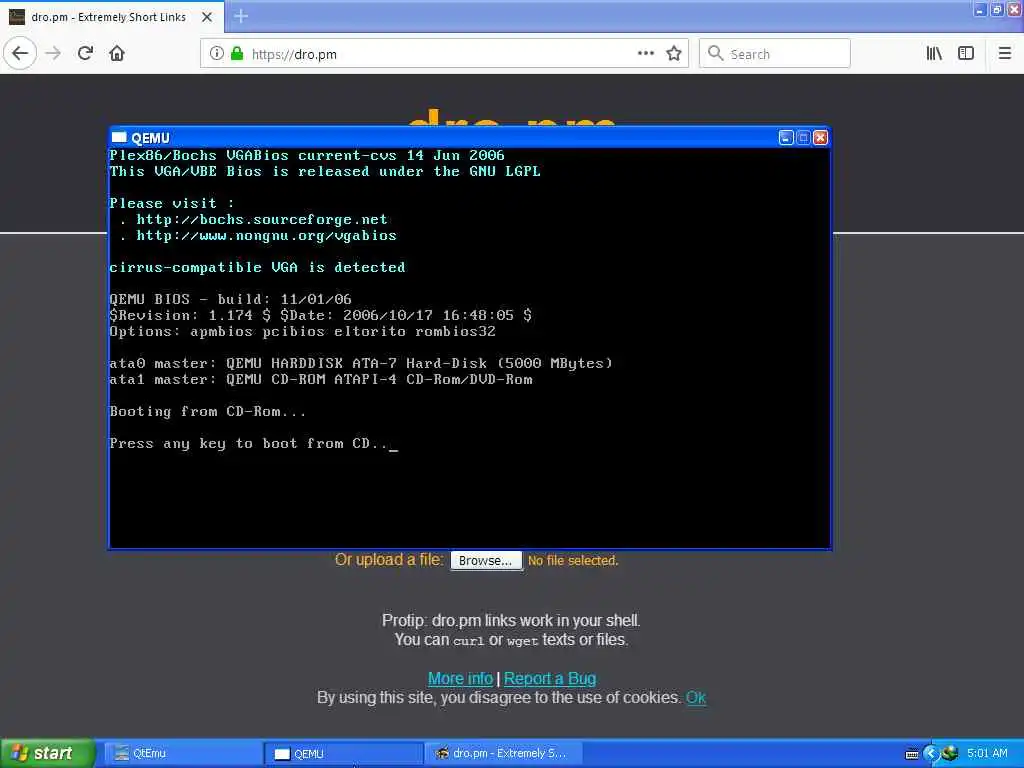Viewport: 1024px width, 768px height.
Task: Click the 'Or upload a file:' label
Action: coord(389,560)
